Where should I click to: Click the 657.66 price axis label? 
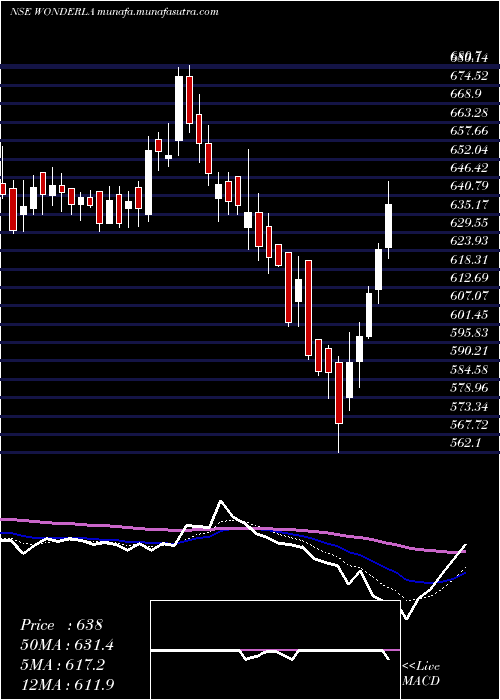468,131
